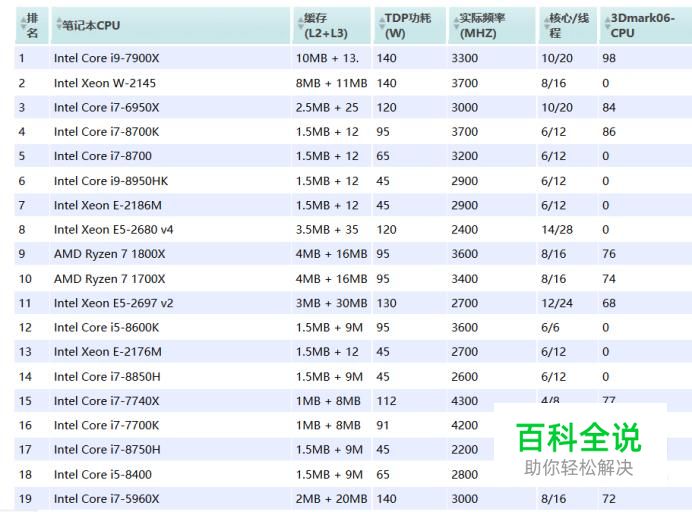
Task: Click frequency value 3300
Action: point(465,58)
